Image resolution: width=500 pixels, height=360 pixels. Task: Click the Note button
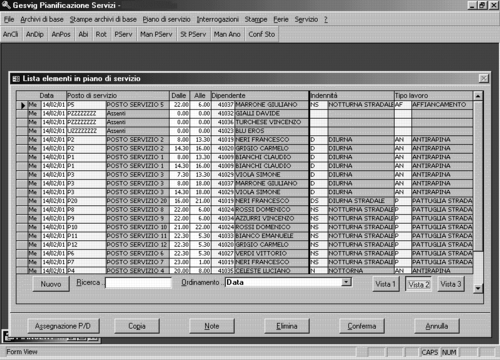point(212,326)
